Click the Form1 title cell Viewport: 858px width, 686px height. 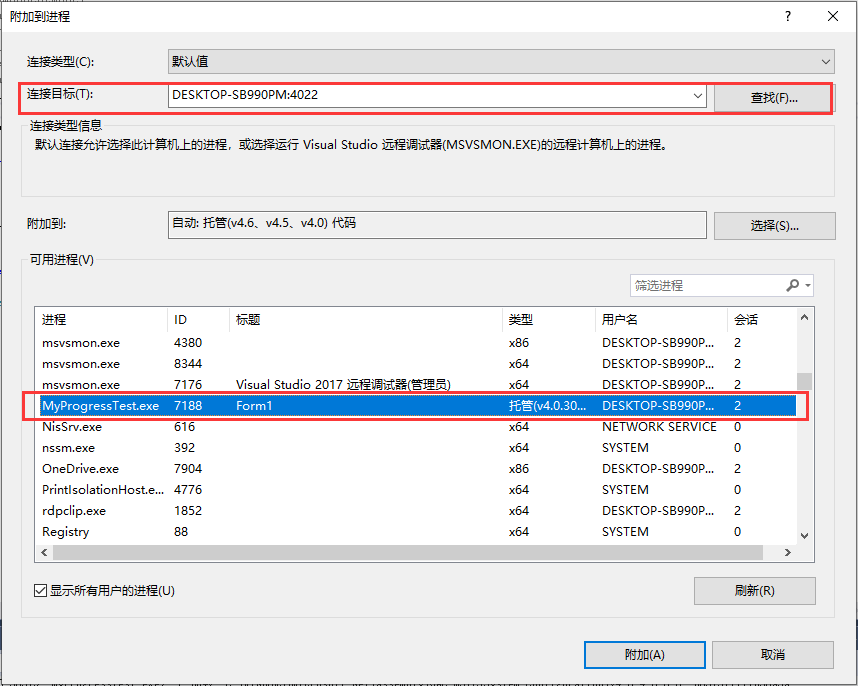click(254, 406)
